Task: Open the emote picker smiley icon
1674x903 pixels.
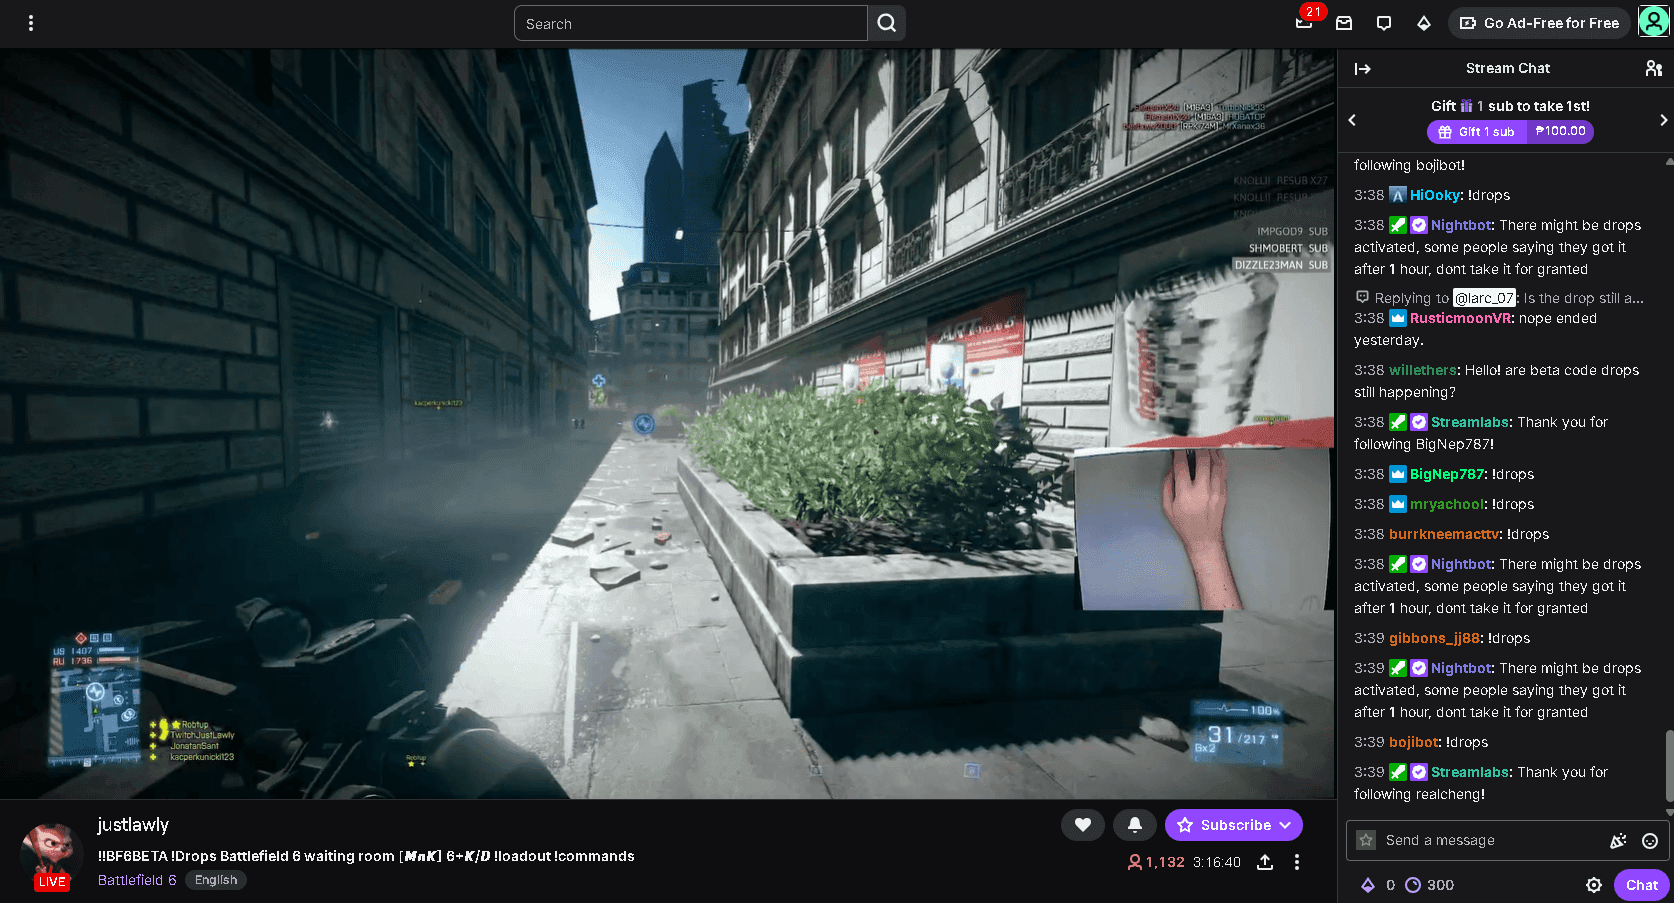Action: pos(1650,841)
